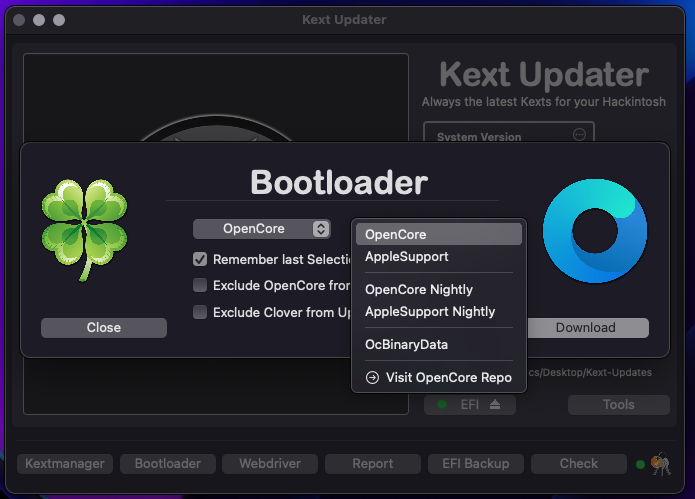The height and width of the screenshot is (499, 695).
Task: Select OpenCore in the popup menu
Action: pyautogui.click(x=439, y=234)
